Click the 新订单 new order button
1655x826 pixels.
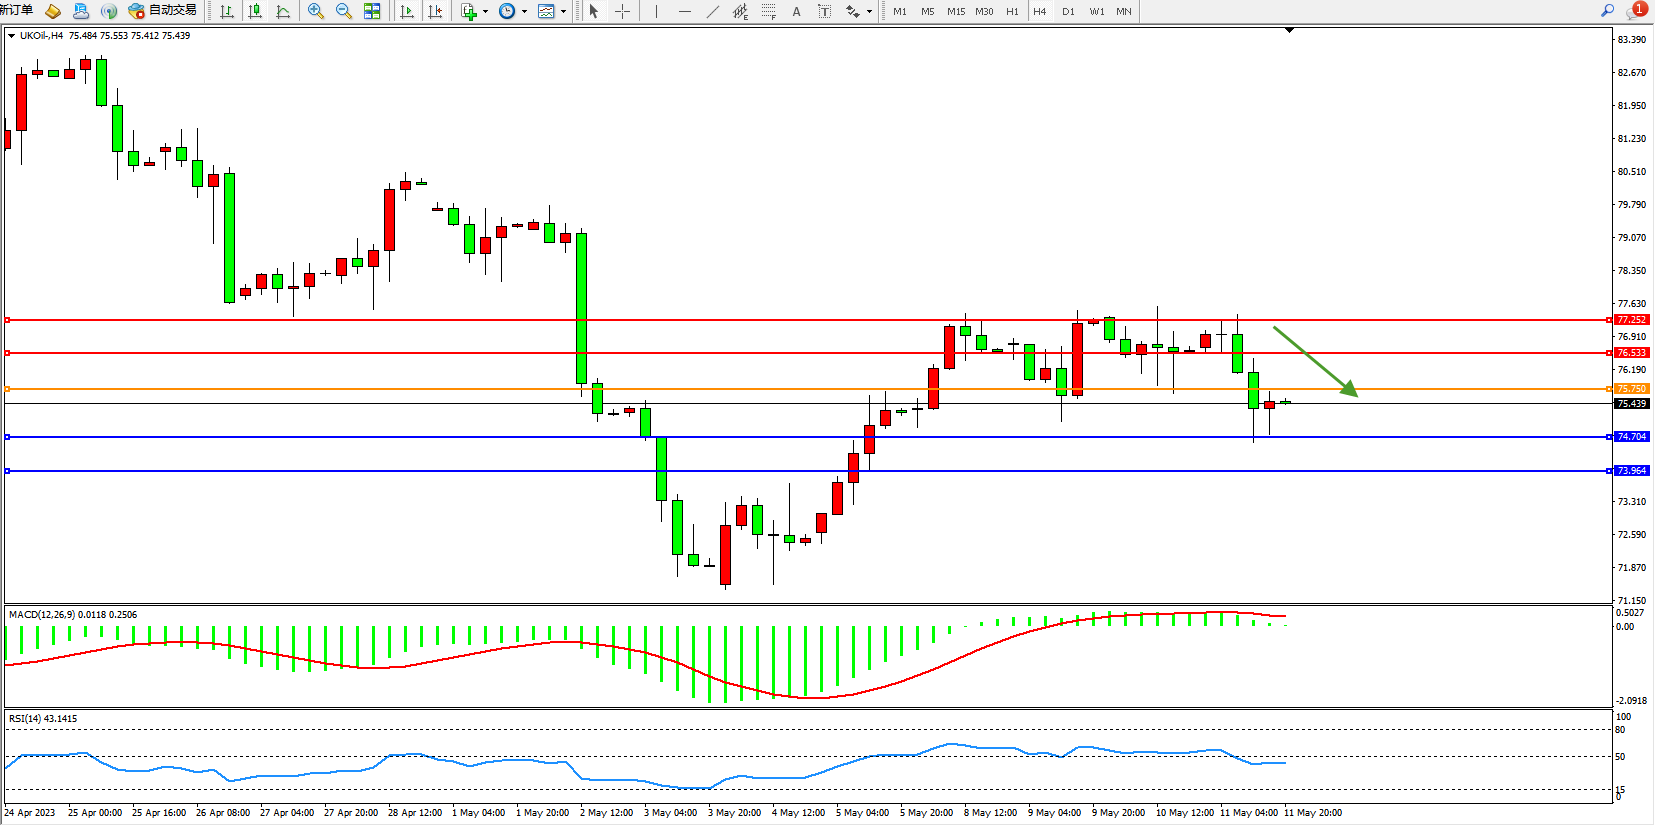pyautogui.click(x=16, y=10)
